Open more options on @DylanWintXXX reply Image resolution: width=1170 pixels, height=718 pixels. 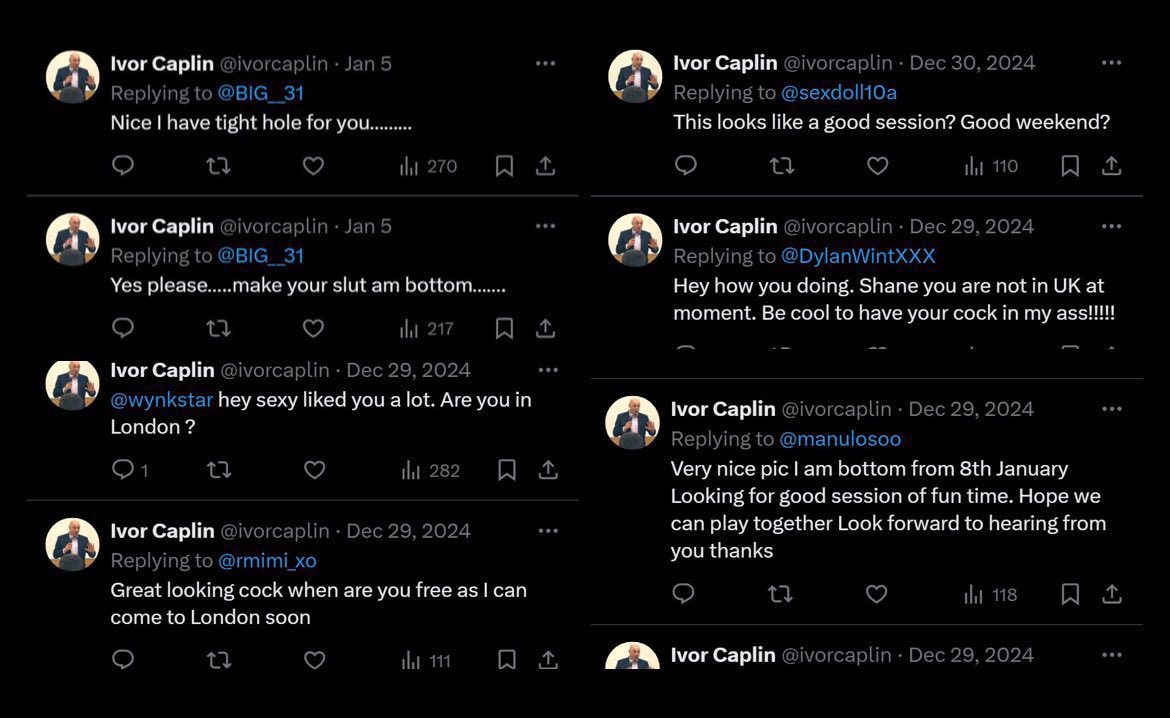pyautogui.click(x=1112, y=226)
